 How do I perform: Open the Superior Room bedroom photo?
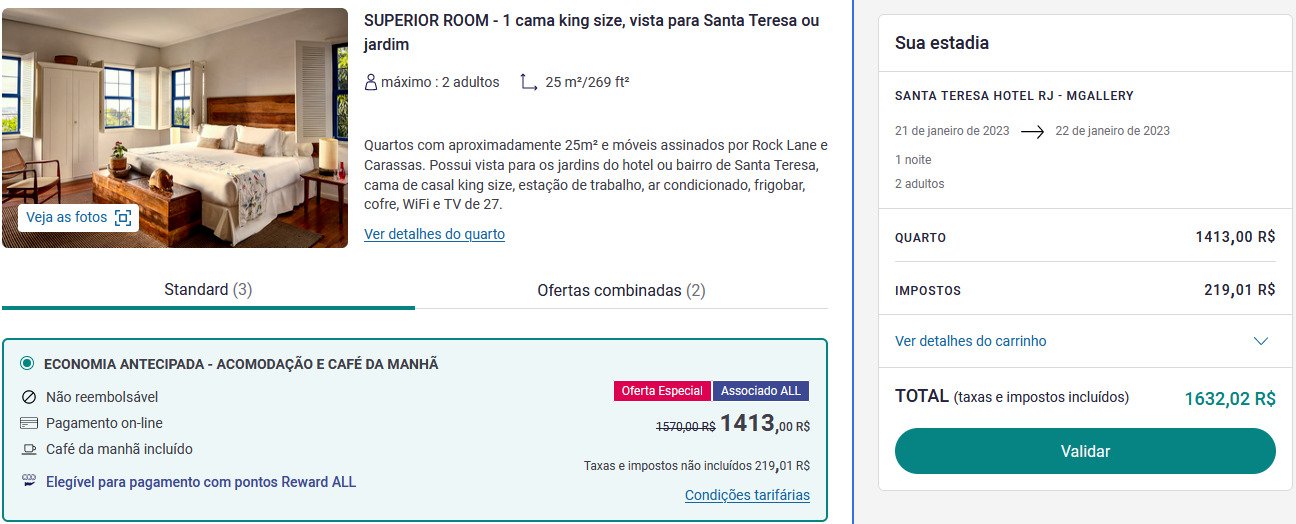175,128
